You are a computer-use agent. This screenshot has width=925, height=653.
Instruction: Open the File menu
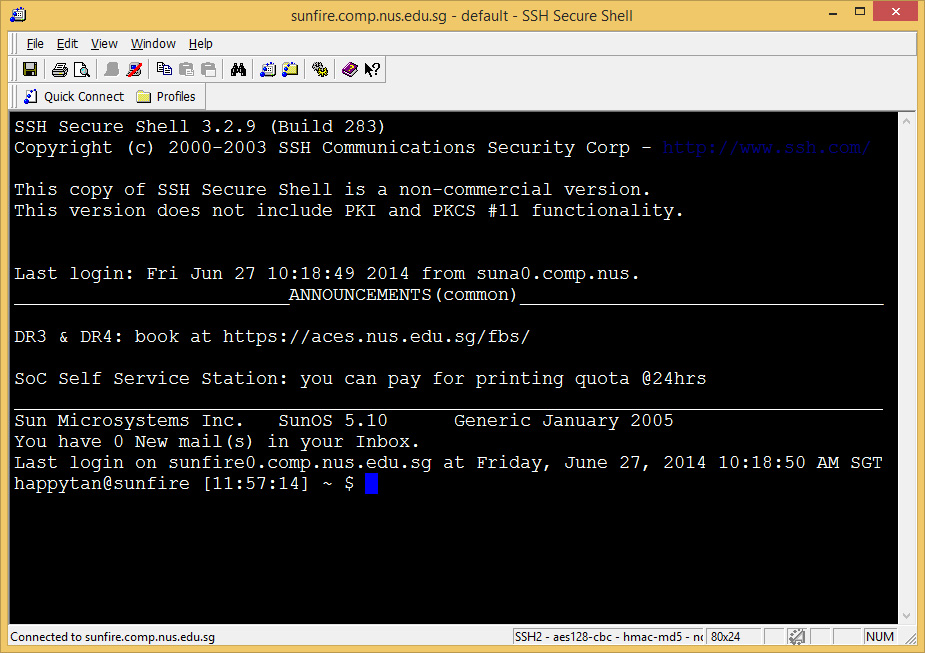tap(35, 44)
